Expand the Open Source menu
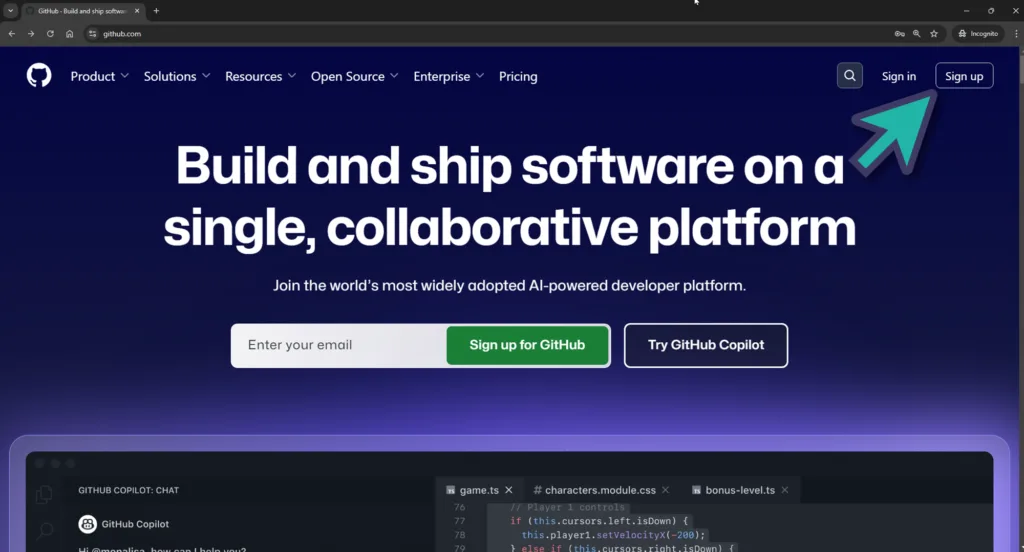The height and width of the screenshot is (552, 1024). pyautogui.click(x=355, y=76)
